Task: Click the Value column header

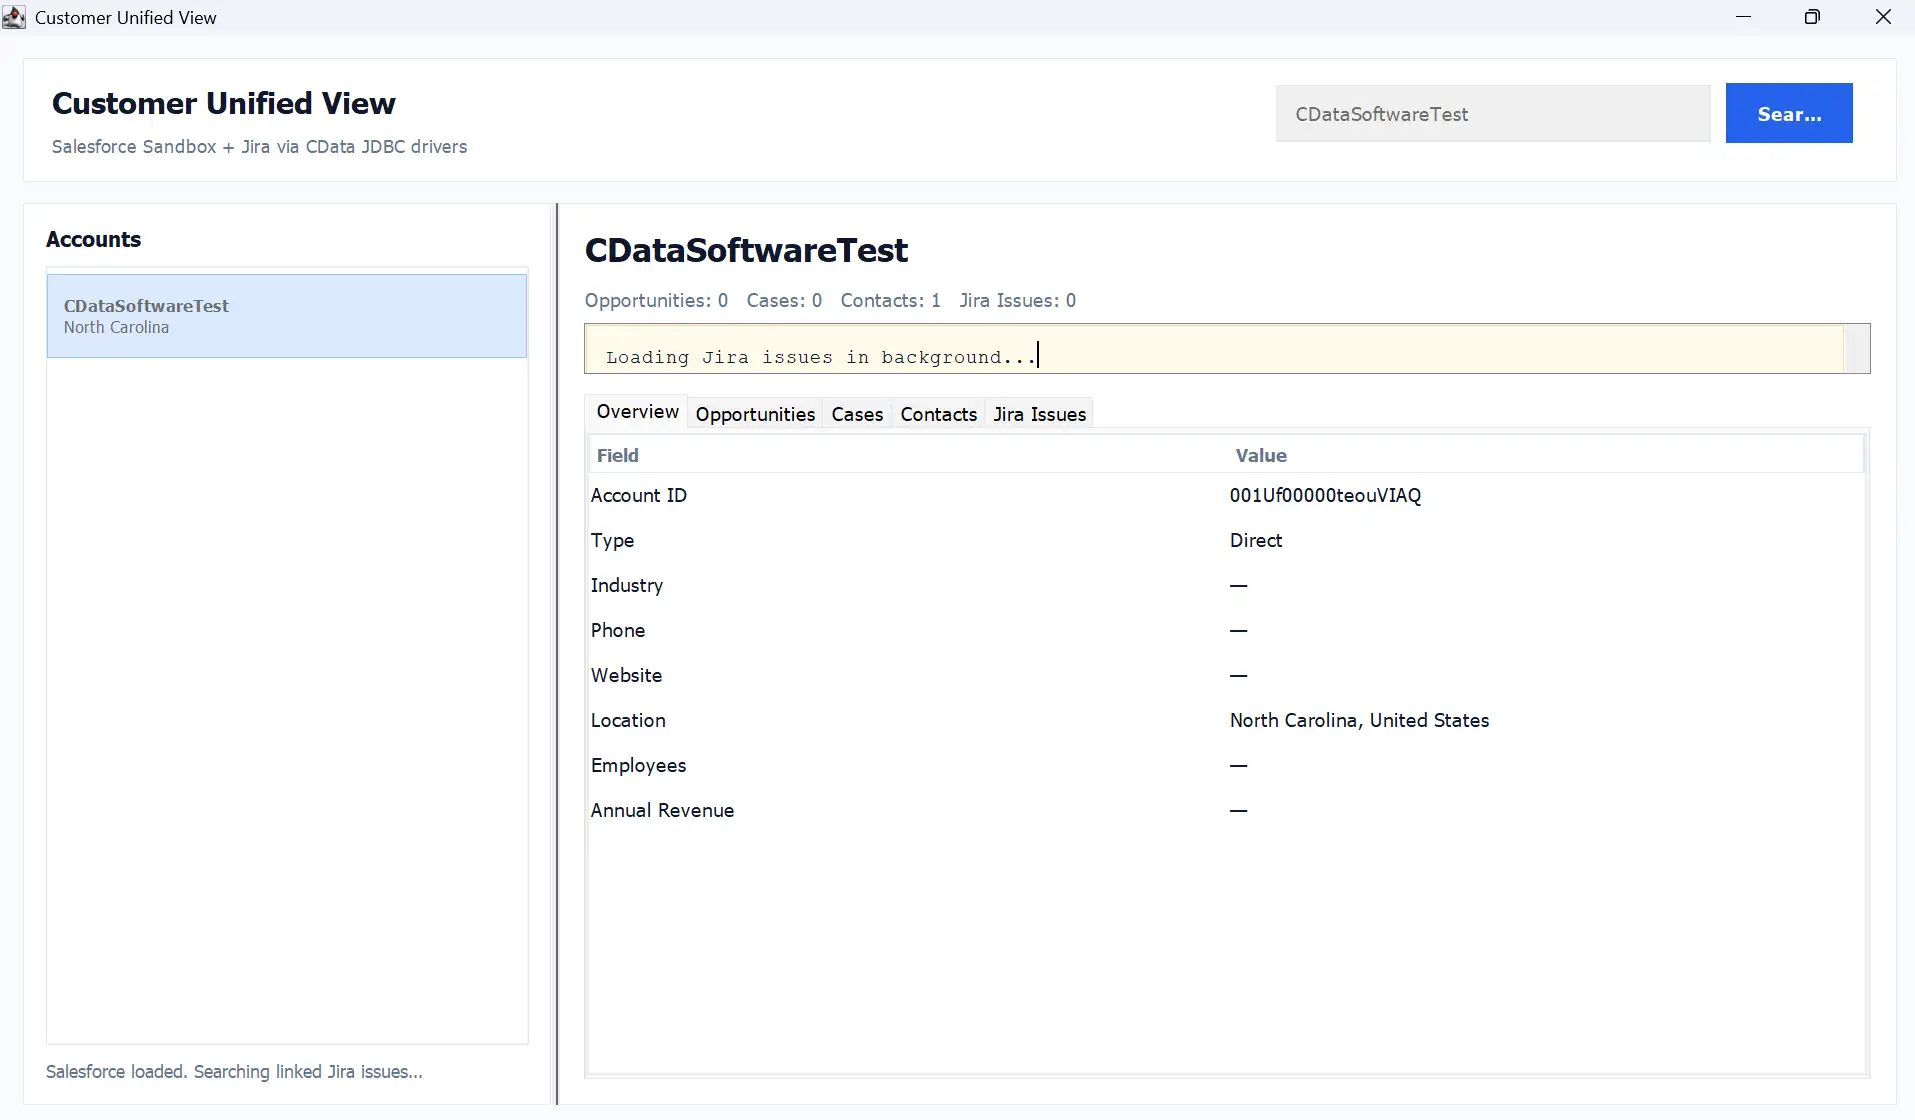Action: (1546, 455)
